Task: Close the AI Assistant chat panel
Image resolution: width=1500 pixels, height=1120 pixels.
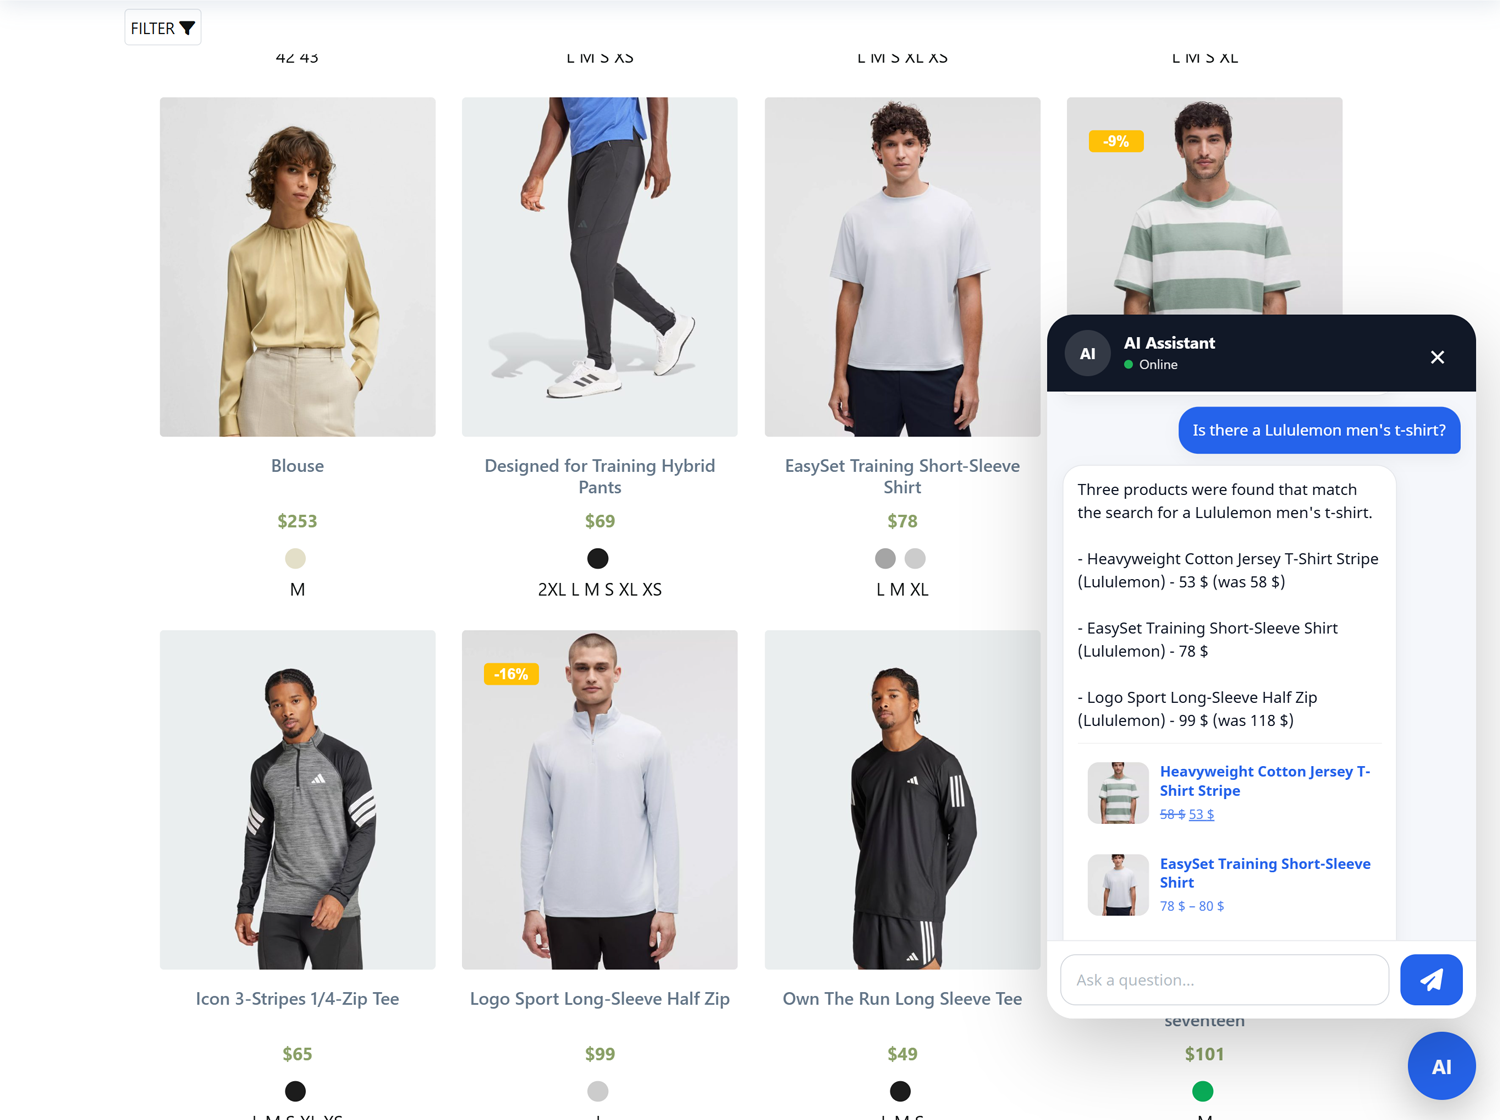Action: coord(1437,357)
